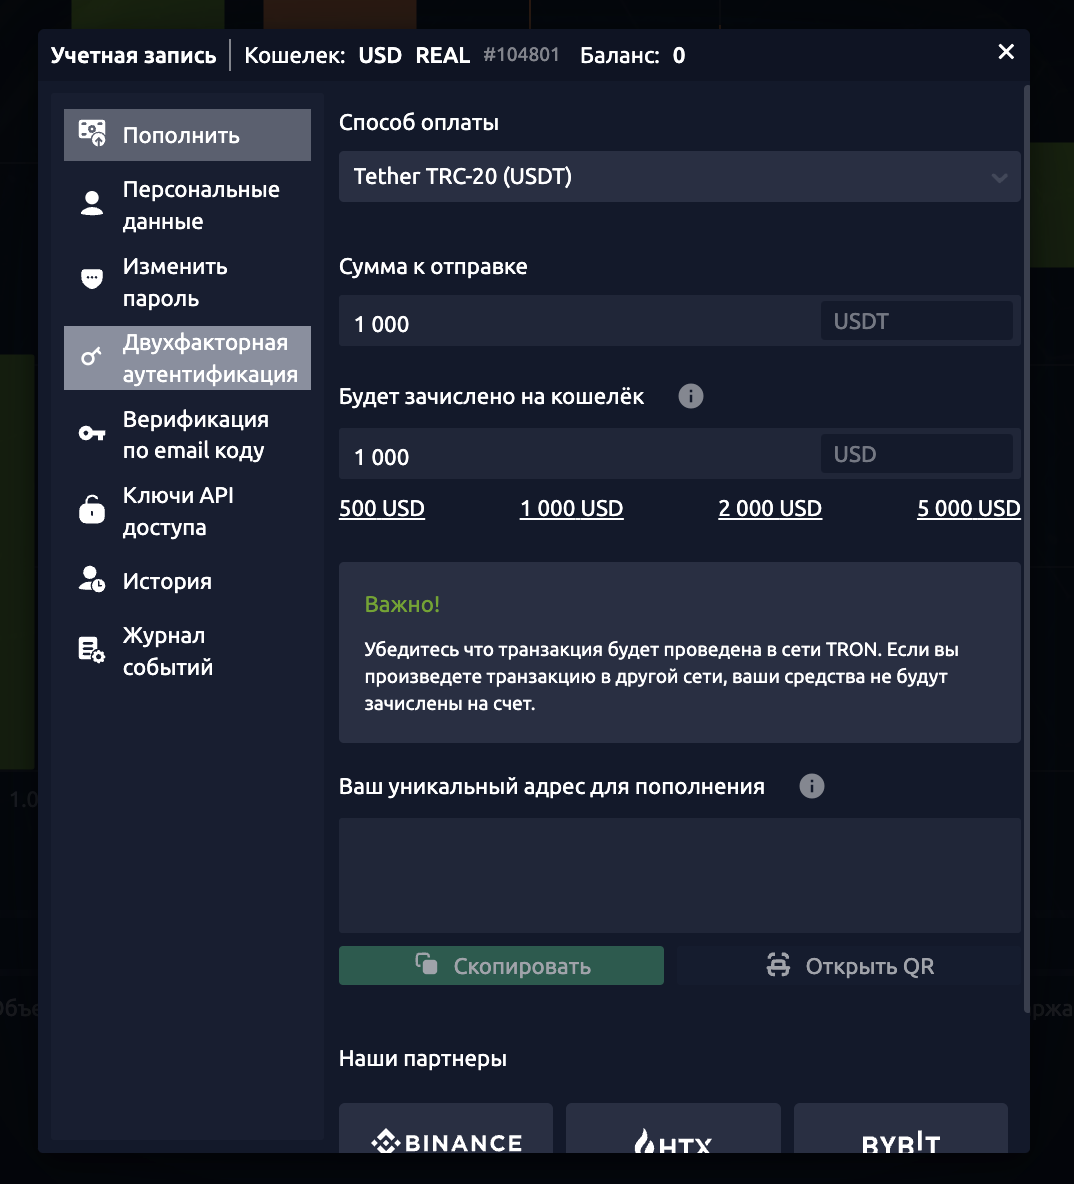Open Ключи API доступа section

tap(187, 510)
